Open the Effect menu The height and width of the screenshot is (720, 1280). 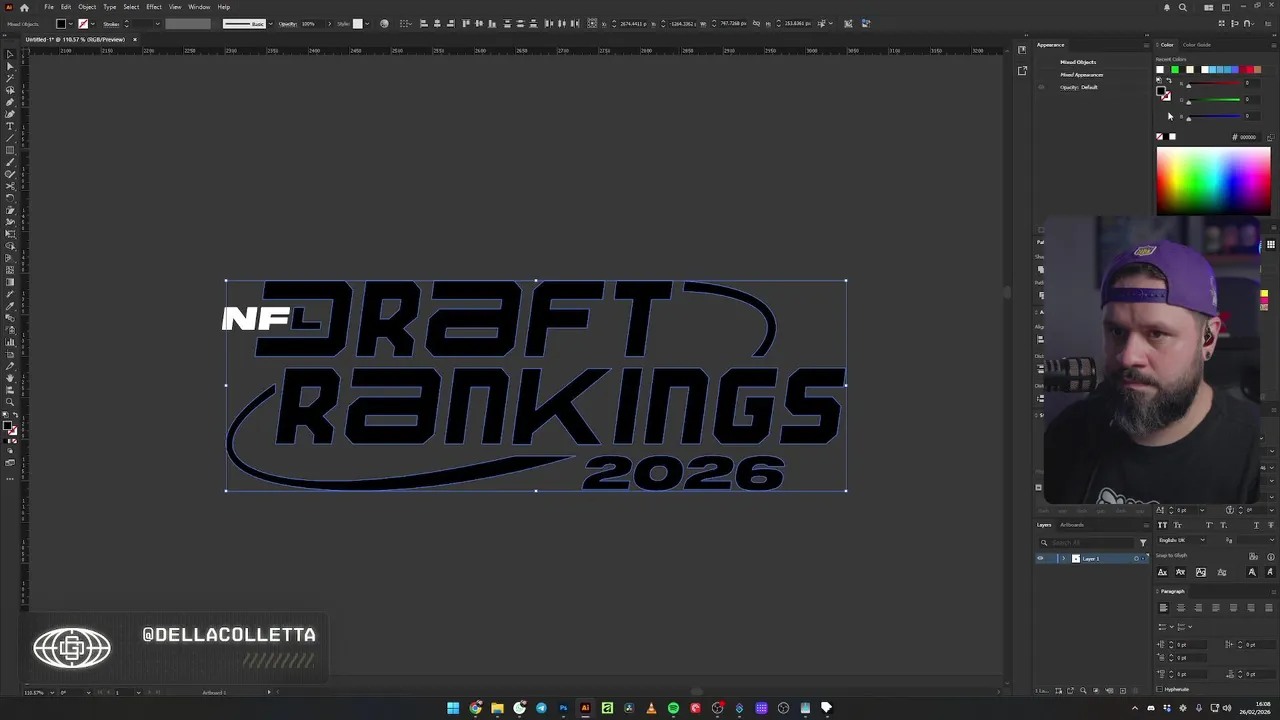tap(154, 7)
